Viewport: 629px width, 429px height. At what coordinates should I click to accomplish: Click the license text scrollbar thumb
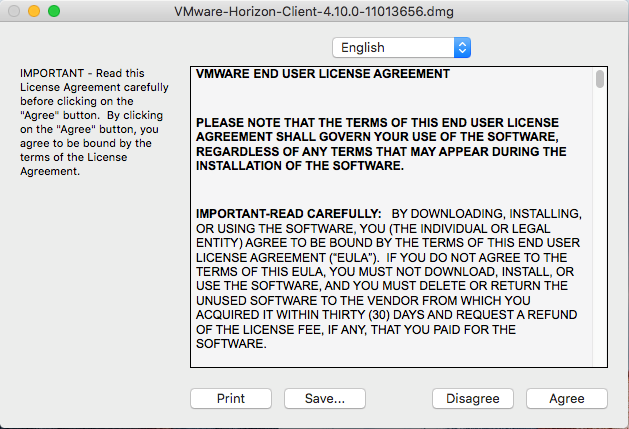[x=600, y=79]
